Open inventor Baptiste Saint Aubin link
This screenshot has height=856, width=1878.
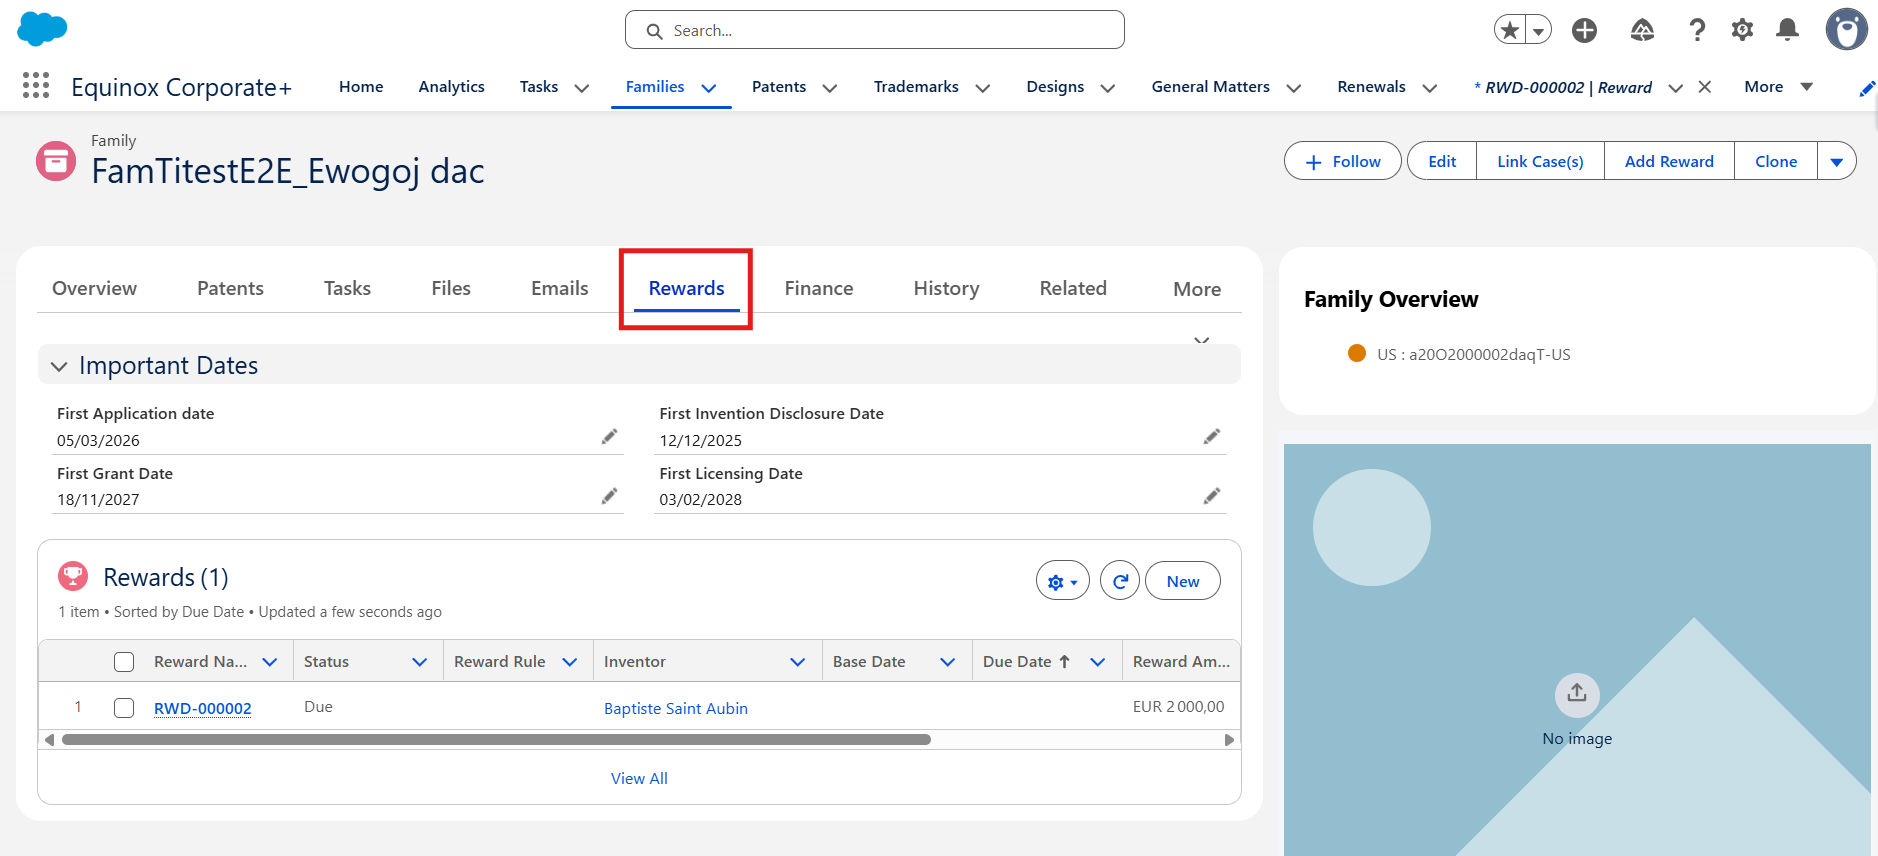point(676,708)
